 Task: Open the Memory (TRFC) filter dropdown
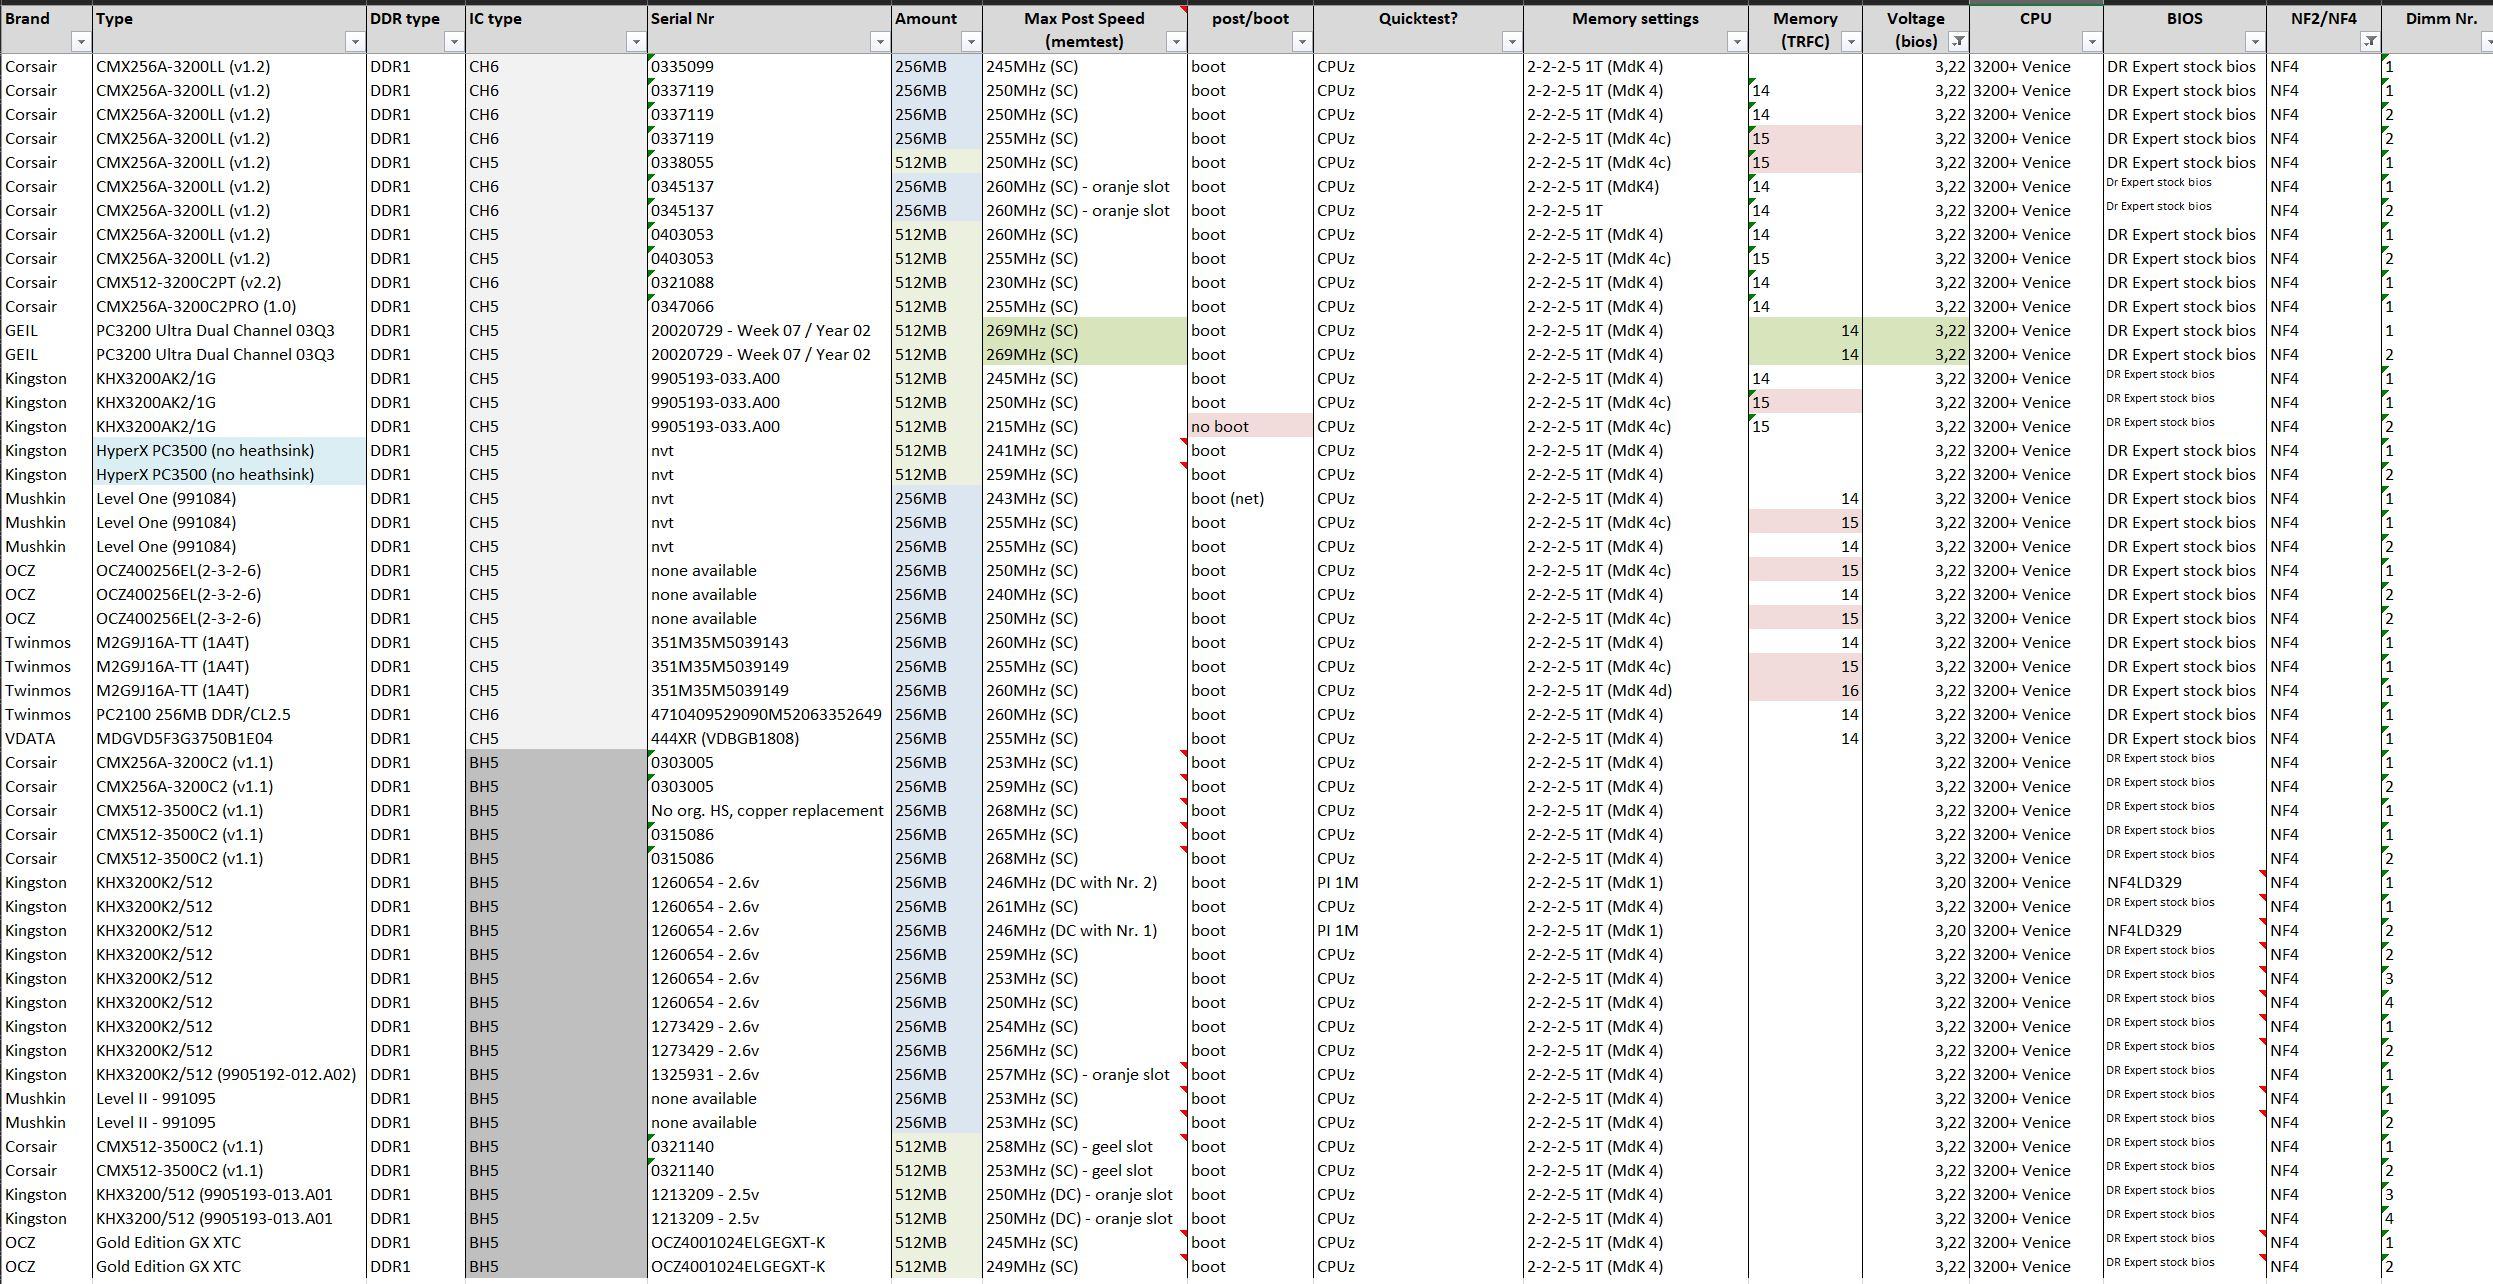(x=1851, y=42)
